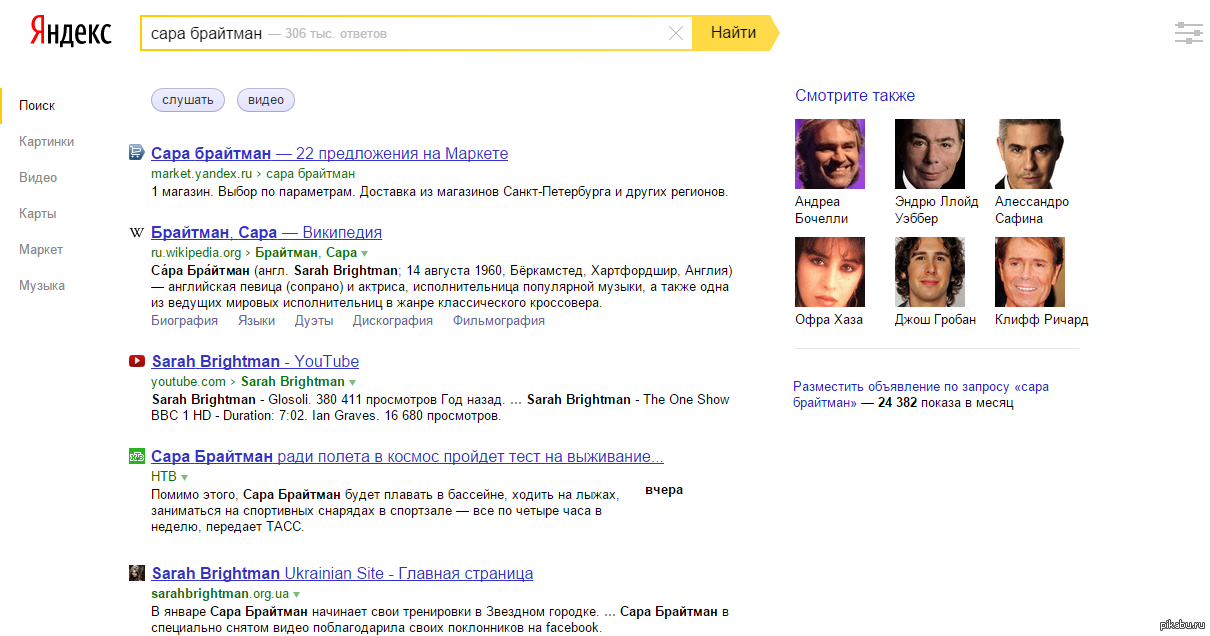The image size is (1210, 636).
Task: Click the Yandex logo
Action: [70, 32]
